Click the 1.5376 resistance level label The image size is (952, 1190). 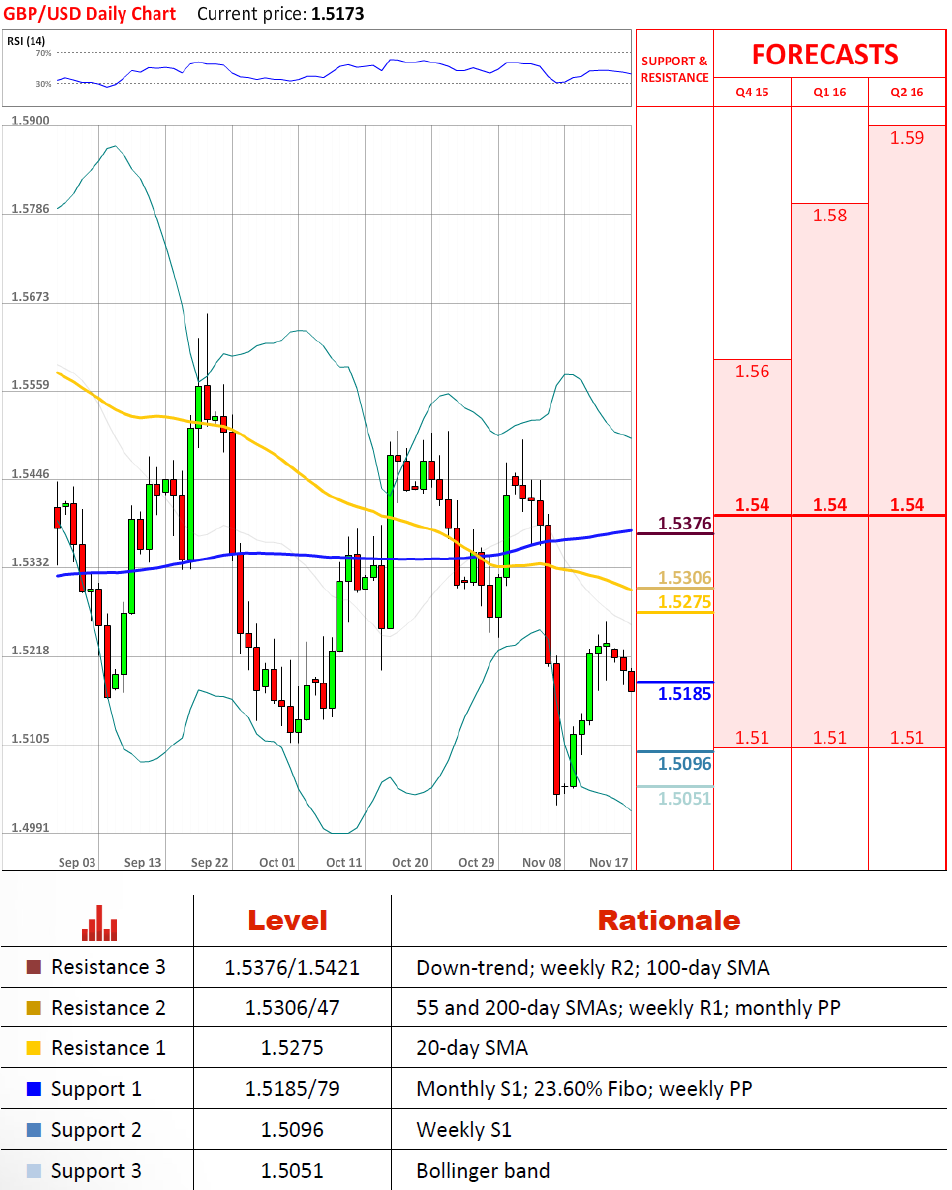click(685, 523)
